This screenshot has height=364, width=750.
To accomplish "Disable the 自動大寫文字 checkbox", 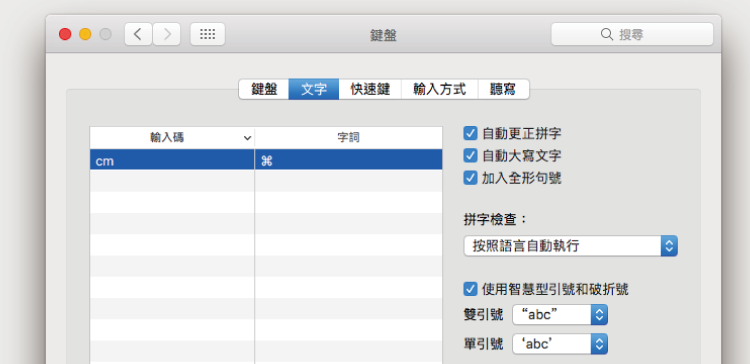I will (x=471, y=155).
